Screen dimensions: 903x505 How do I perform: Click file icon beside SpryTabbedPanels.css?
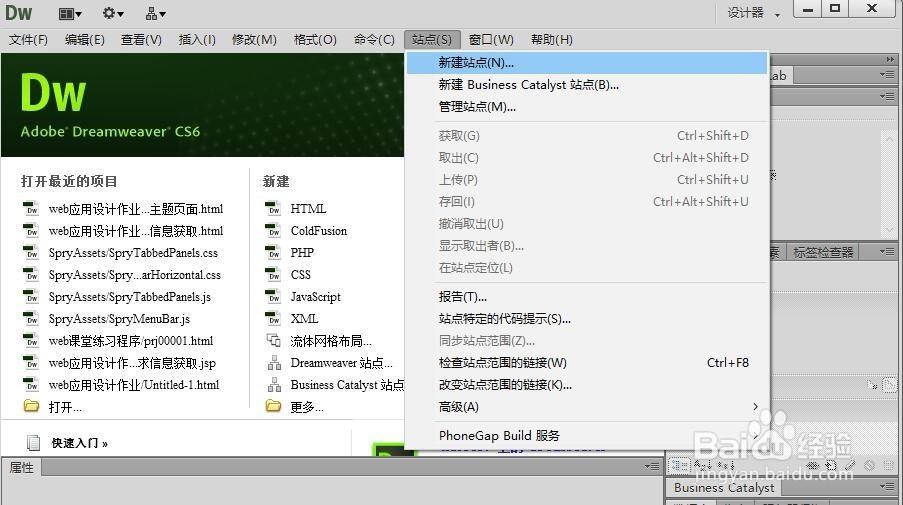[31, 253]
